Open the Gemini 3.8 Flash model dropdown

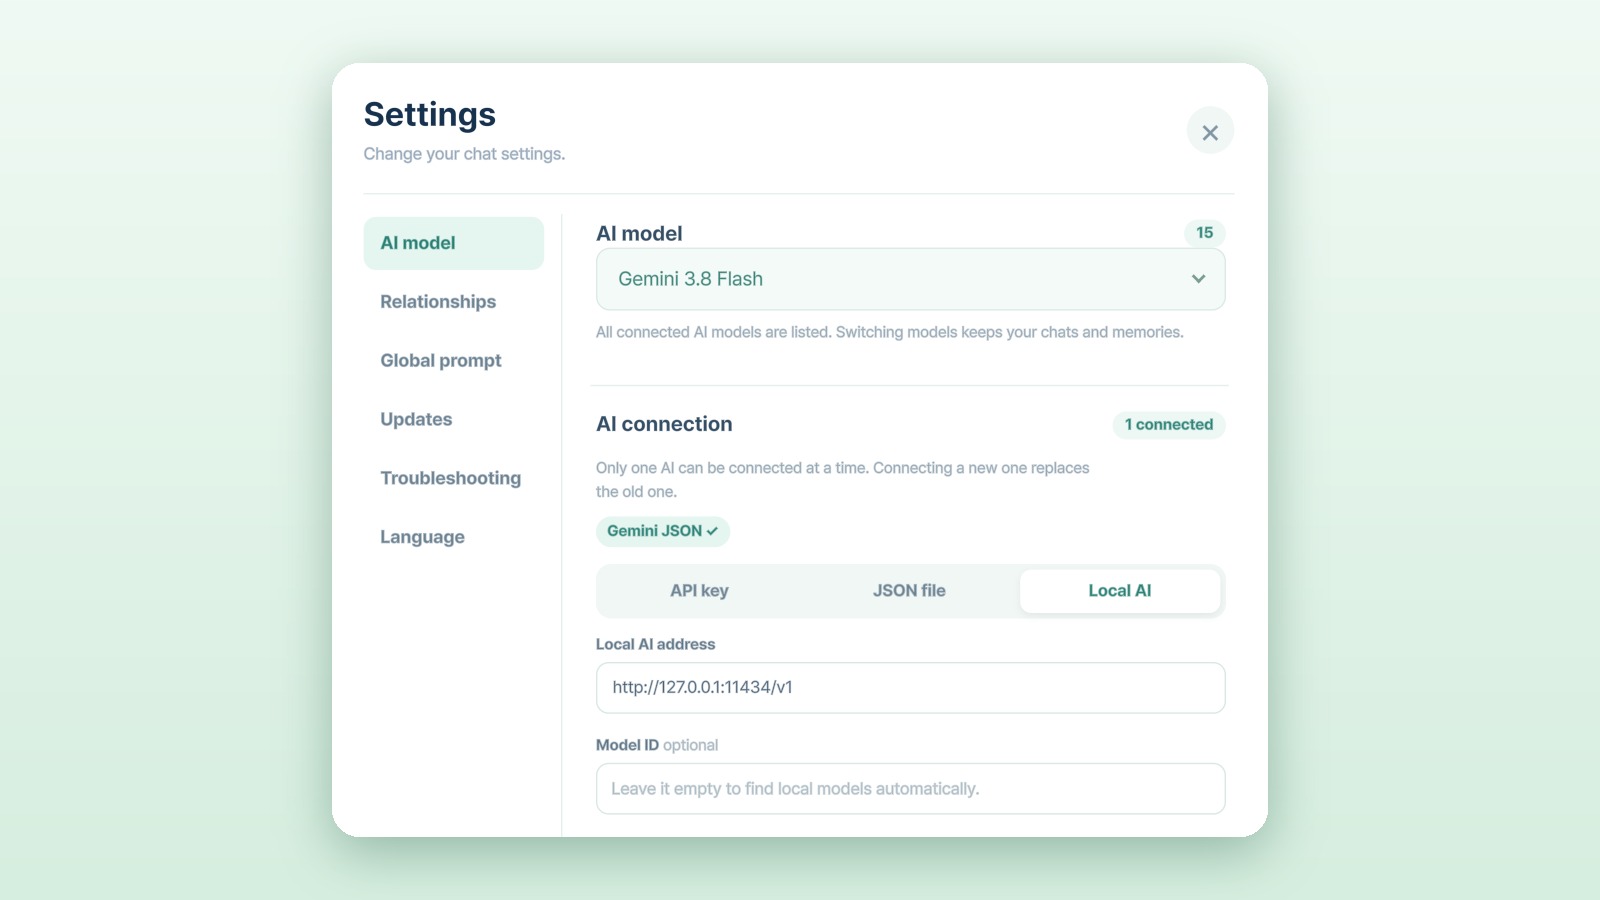pos(910,279)
